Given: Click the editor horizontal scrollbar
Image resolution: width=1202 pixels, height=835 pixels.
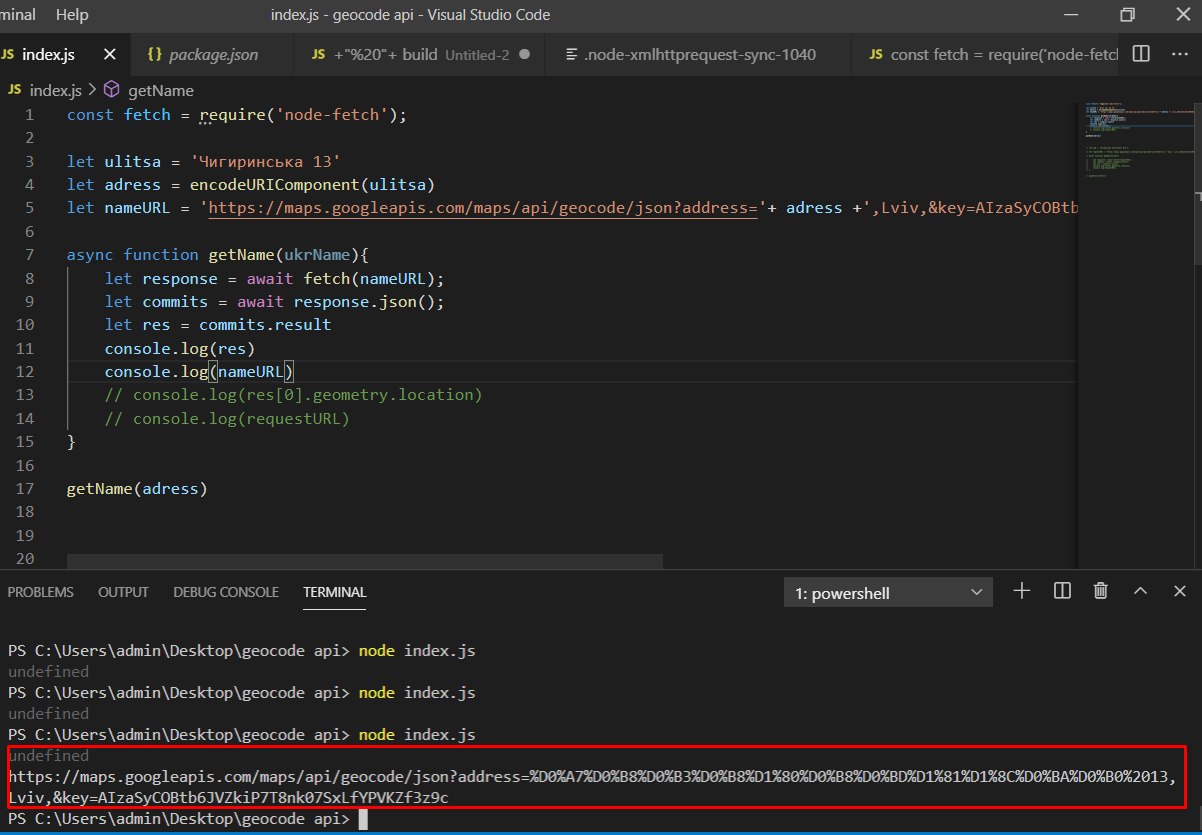Looking at the screenshot, I should point(364,561).
